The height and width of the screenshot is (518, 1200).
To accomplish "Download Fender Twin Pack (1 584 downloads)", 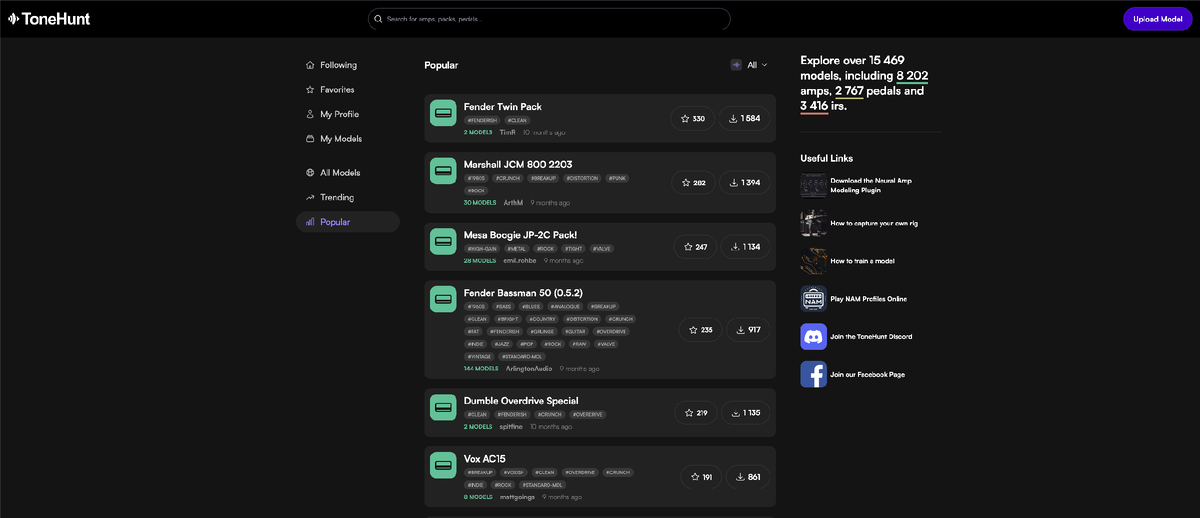I will coord(744,118).
